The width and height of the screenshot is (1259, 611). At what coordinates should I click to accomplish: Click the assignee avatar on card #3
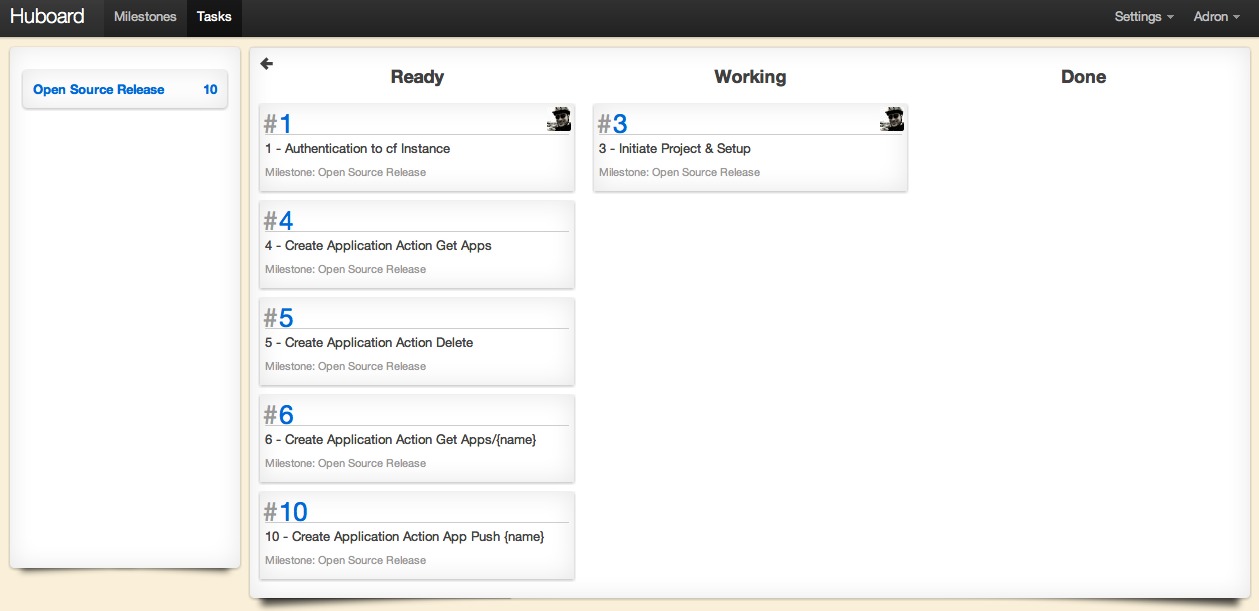891,118
